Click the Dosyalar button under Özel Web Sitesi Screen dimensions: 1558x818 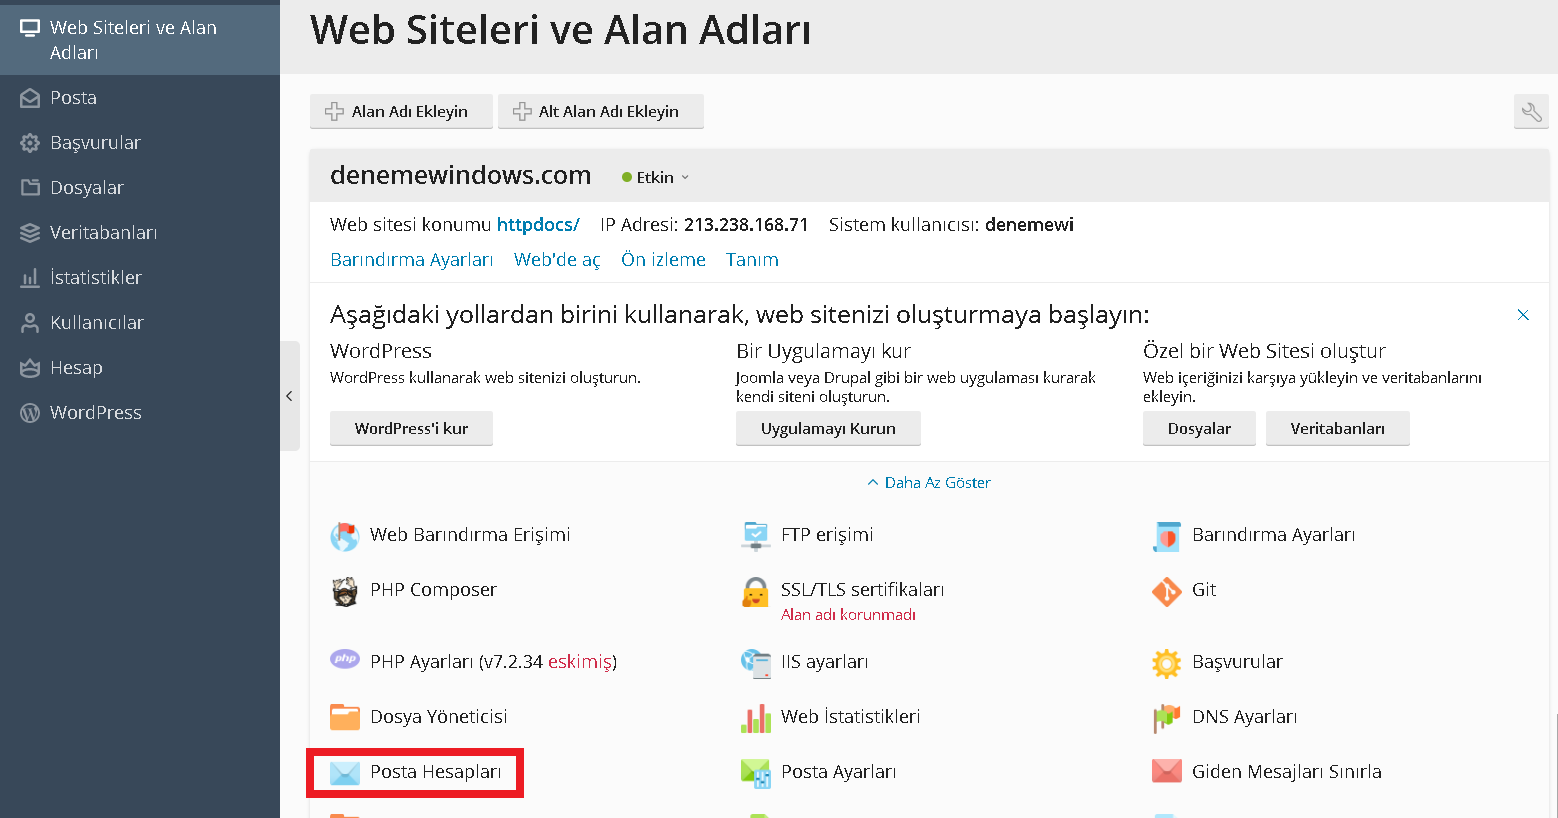1199,429
